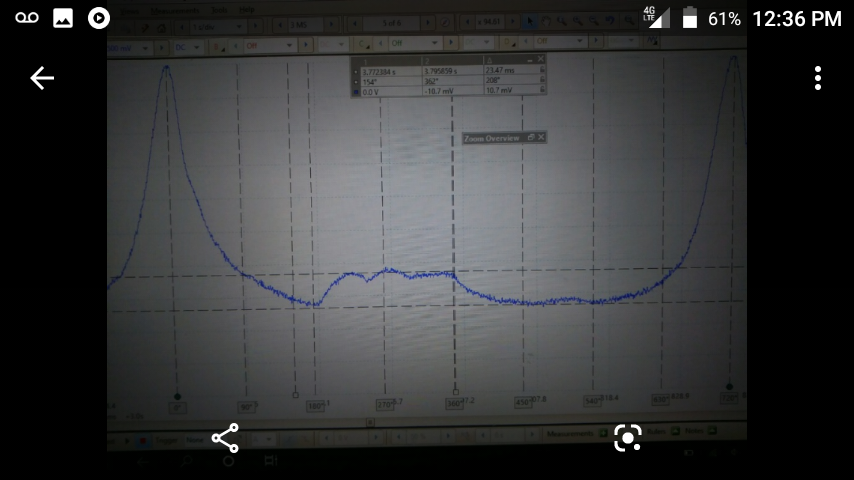
Task: Select the pointer tool in scope toolbar
Action: tap(531, 22)
